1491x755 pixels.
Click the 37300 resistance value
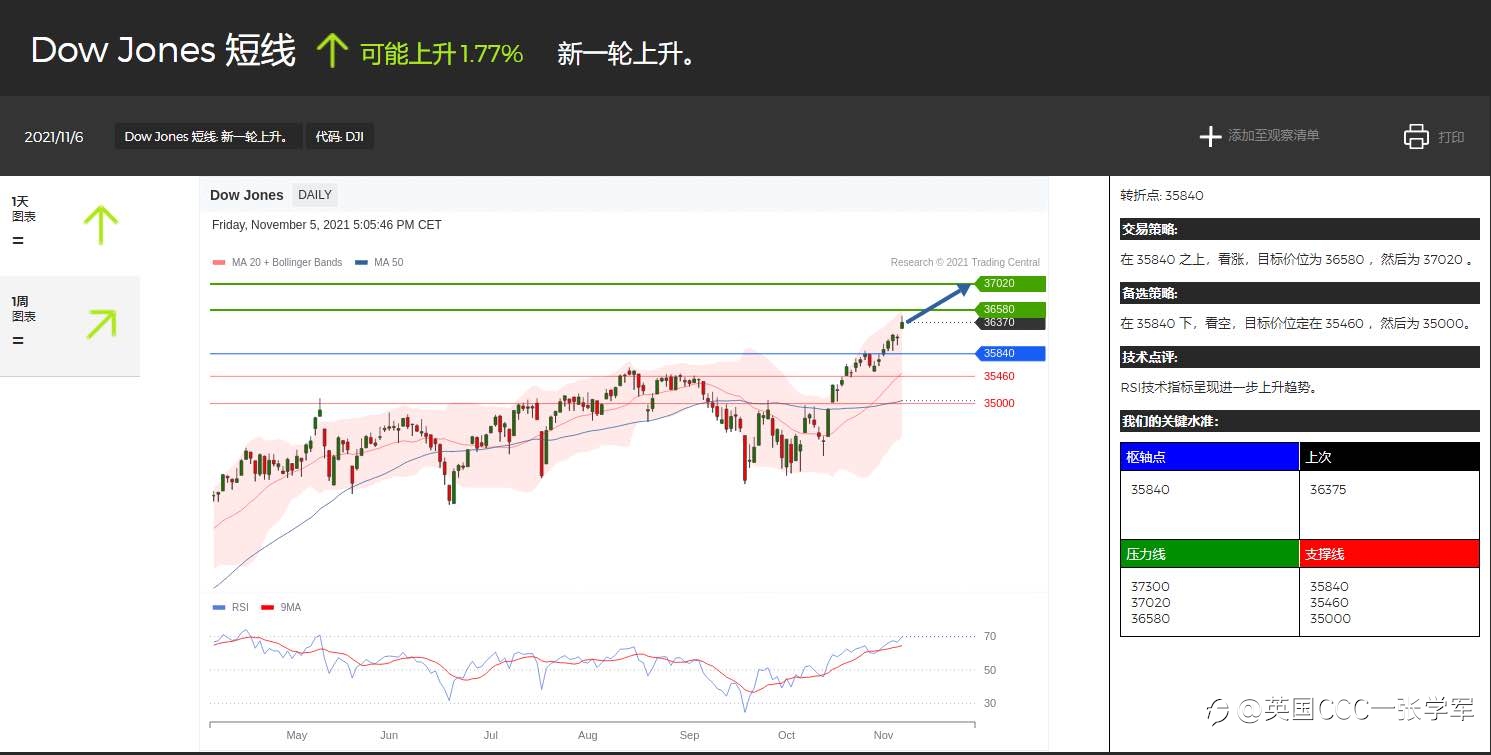pos(1150,587)
